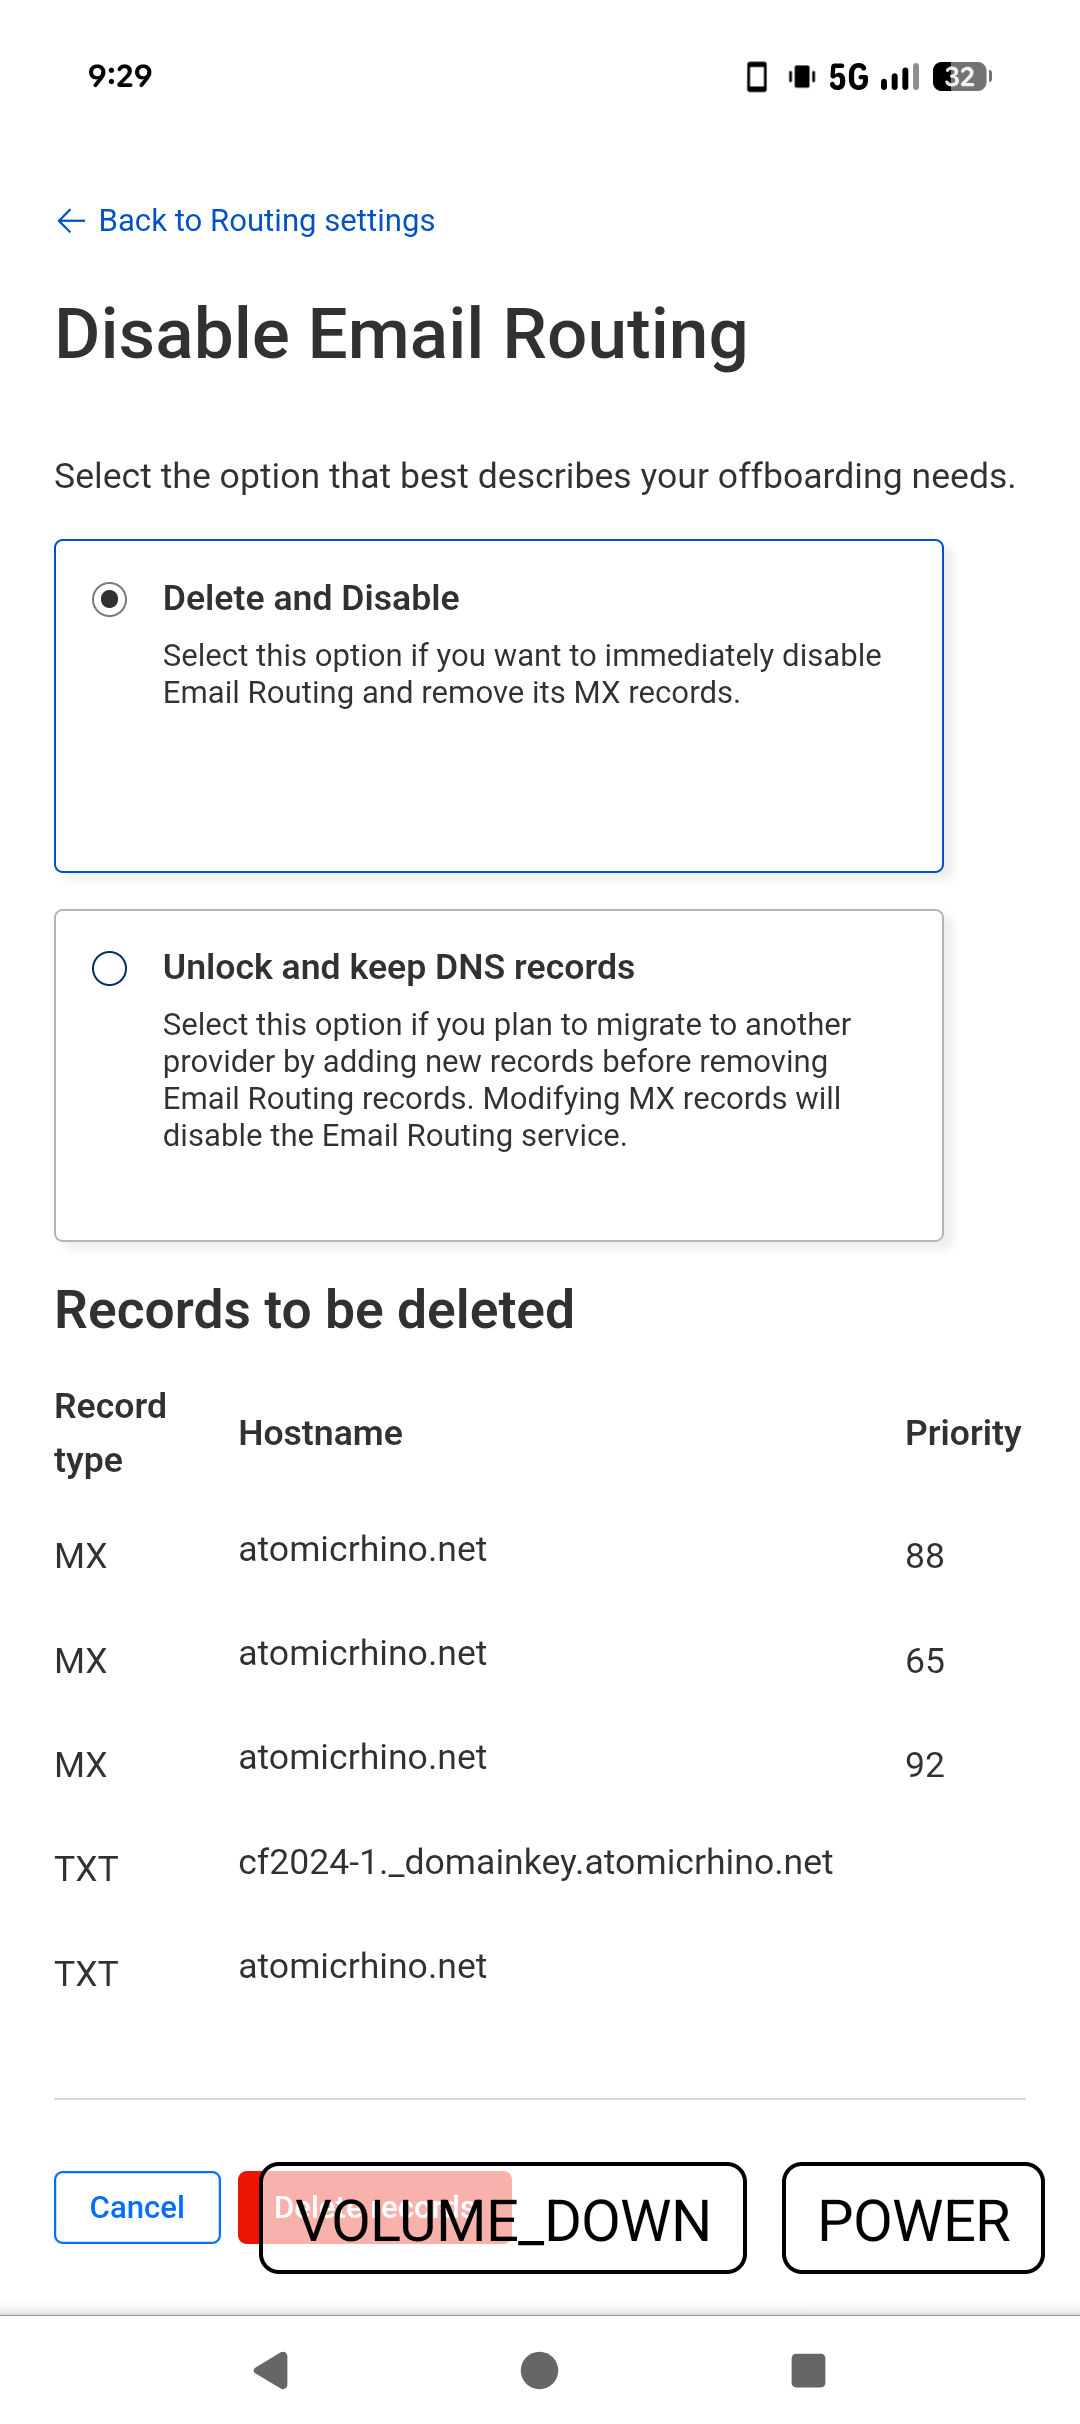The image size is (1080, 2424).
Task: Tap the POWER overlay button
Action: click(913, 2218)
